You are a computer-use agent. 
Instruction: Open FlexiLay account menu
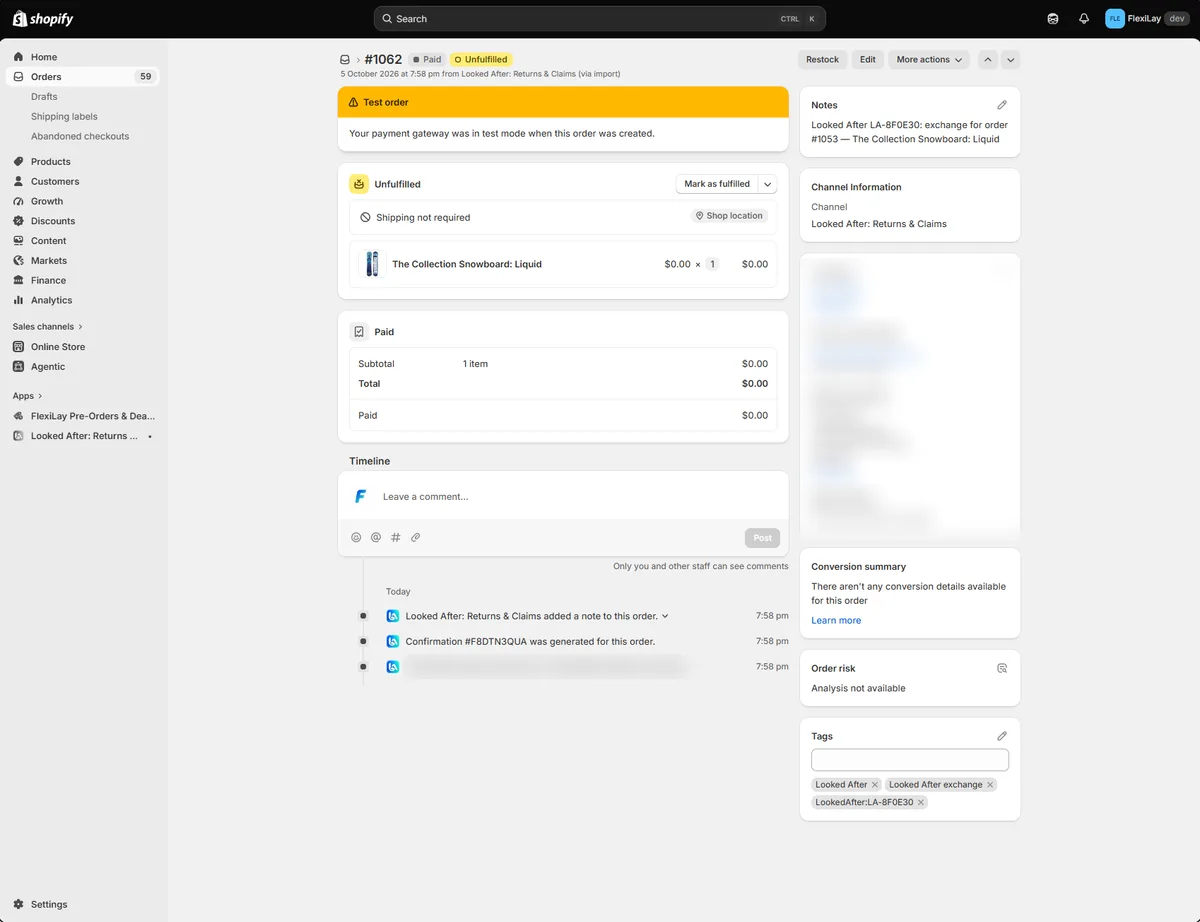click(1147, 19)
